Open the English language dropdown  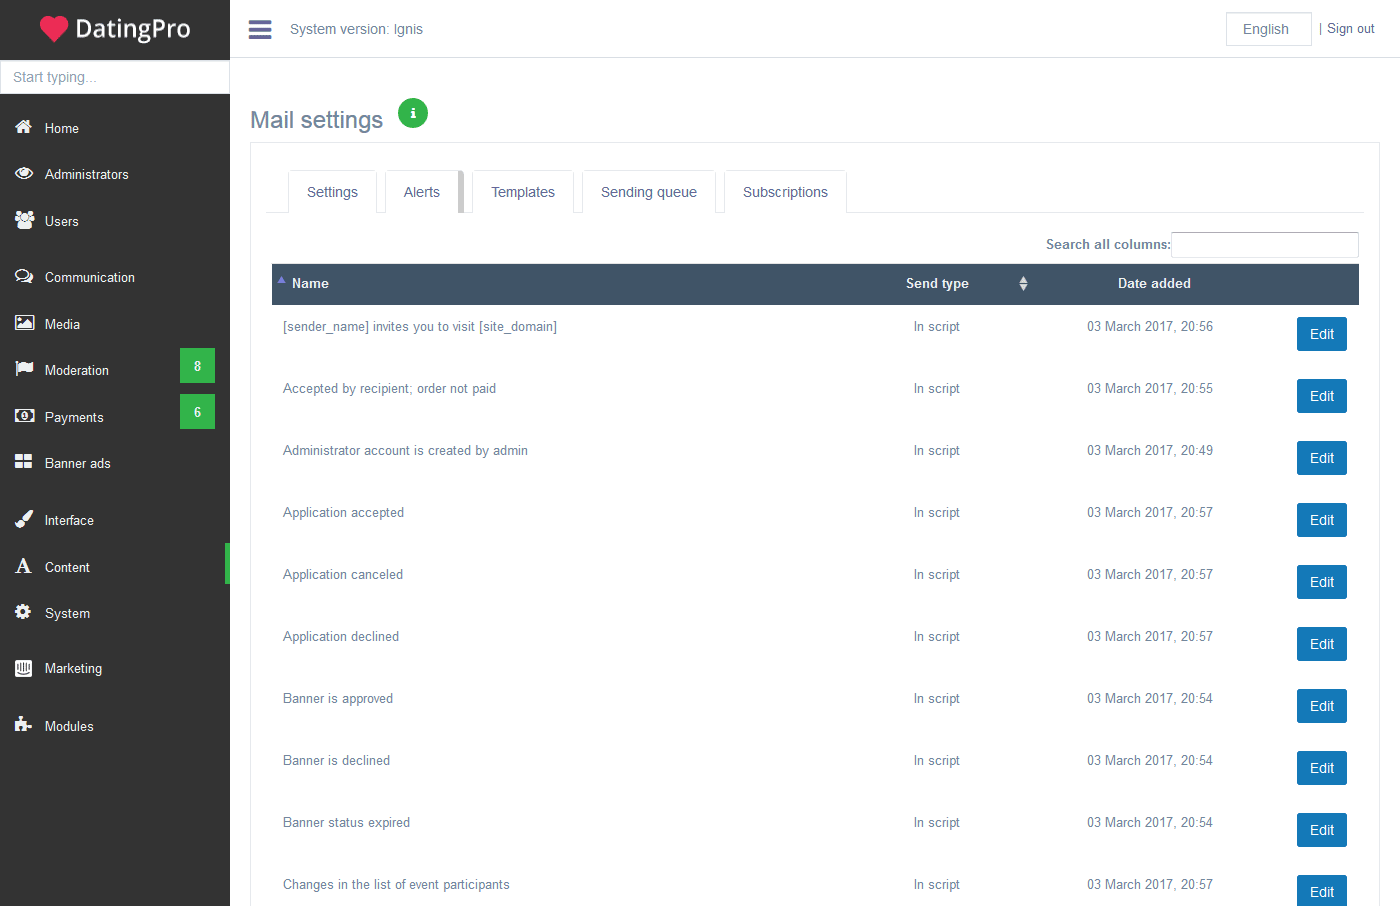pyautogui.click(x=1268, y=29)
